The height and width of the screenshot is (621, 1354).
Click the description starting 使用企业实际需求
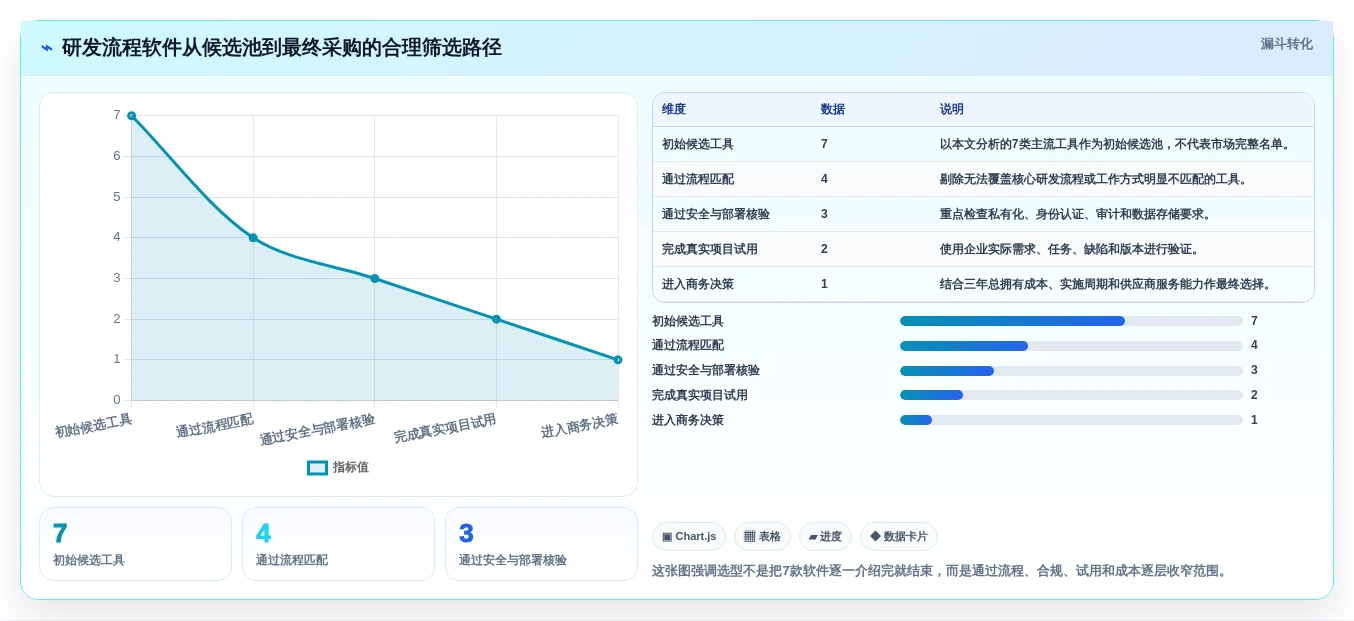[1070, 249]
